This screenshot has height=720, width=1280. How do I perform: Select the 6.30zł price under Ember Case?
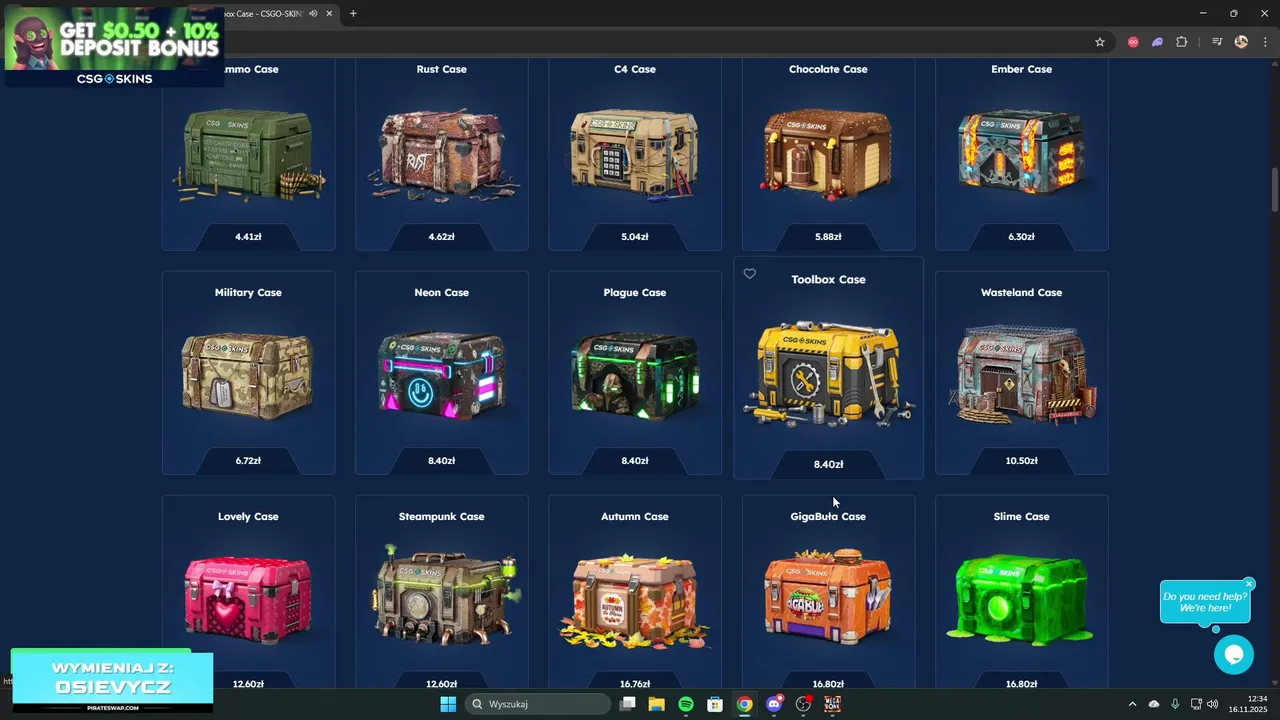coord(1021,237)
